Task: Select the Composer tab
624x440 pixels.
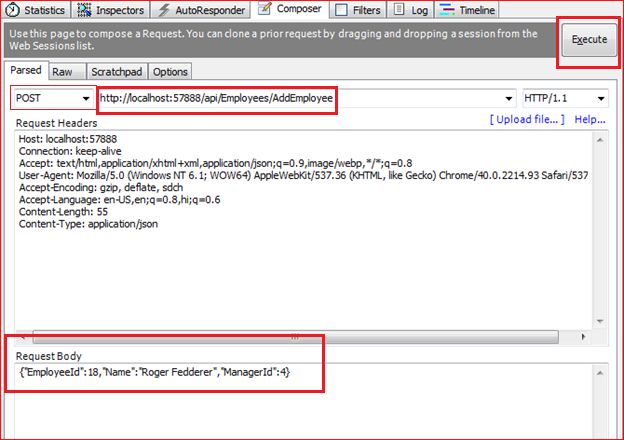Action: point(290,9)
